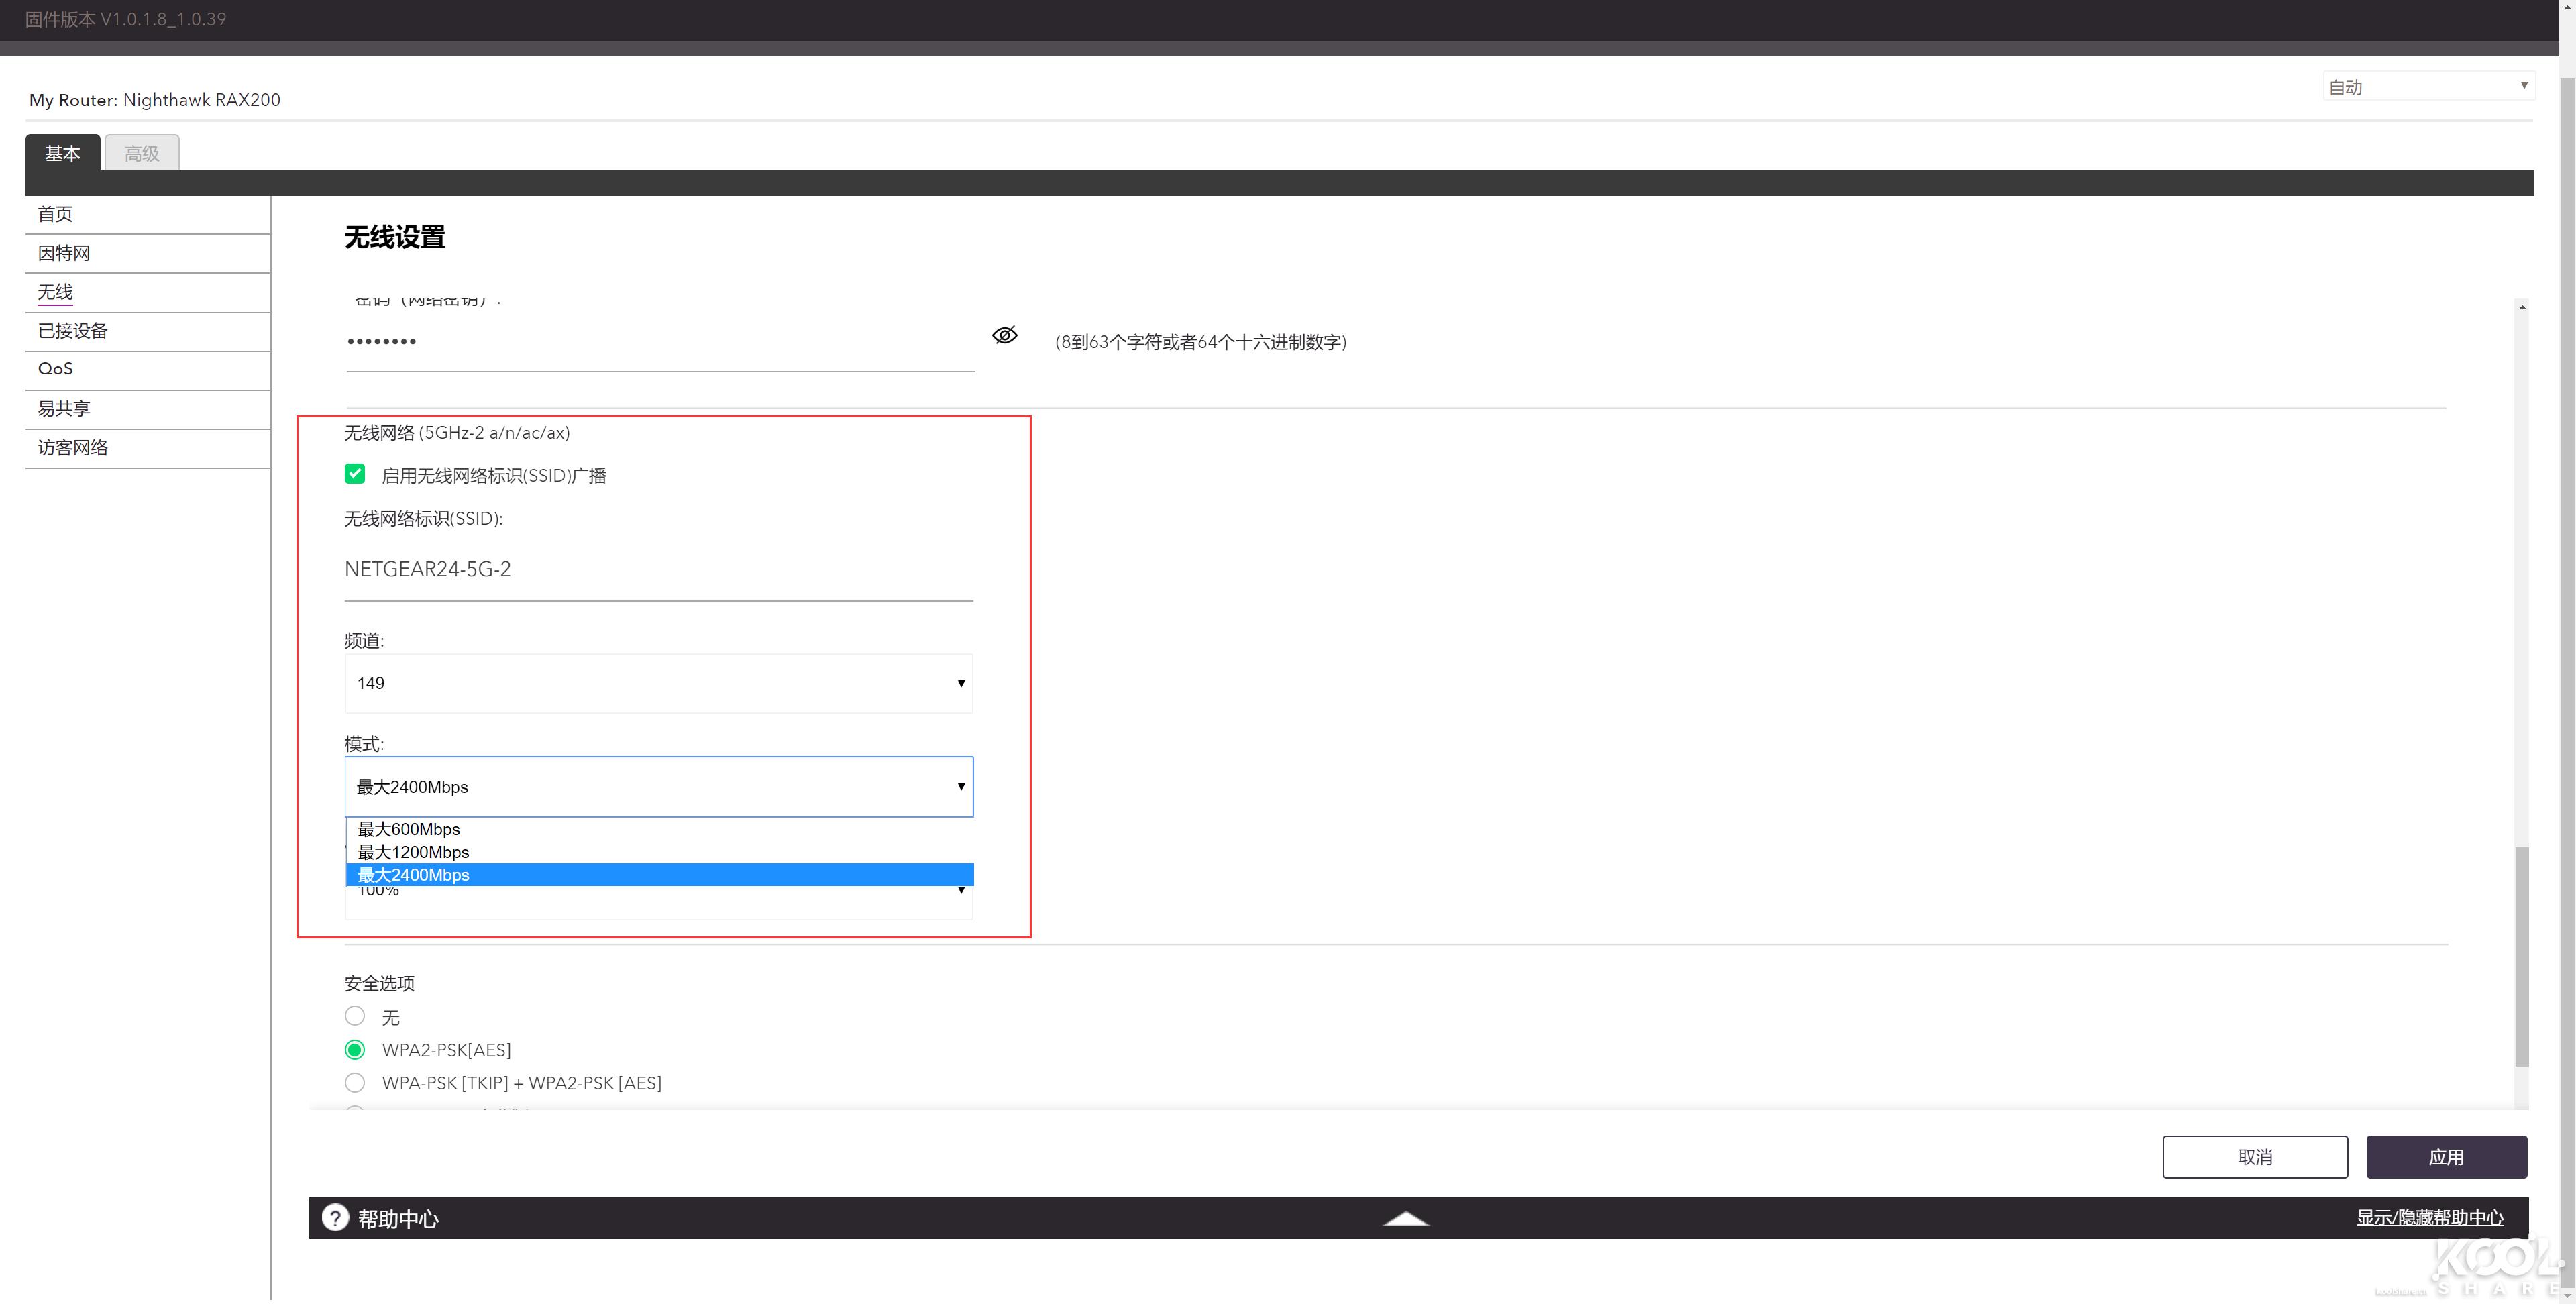The height and width of the screenshot is (1304, 2576).
Task: Select the 无 security option radio
Action: [355, 1016]
